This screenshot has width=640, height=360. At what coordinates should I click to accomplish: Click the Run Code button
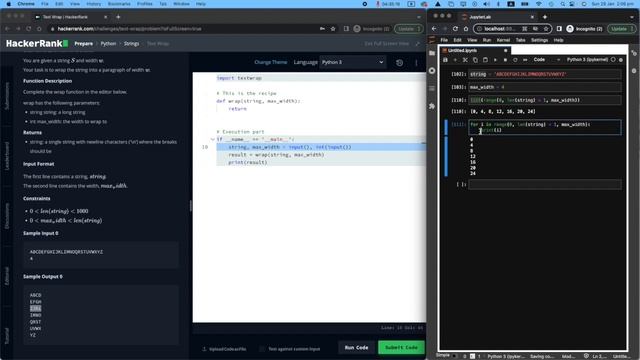coord(356,348)
